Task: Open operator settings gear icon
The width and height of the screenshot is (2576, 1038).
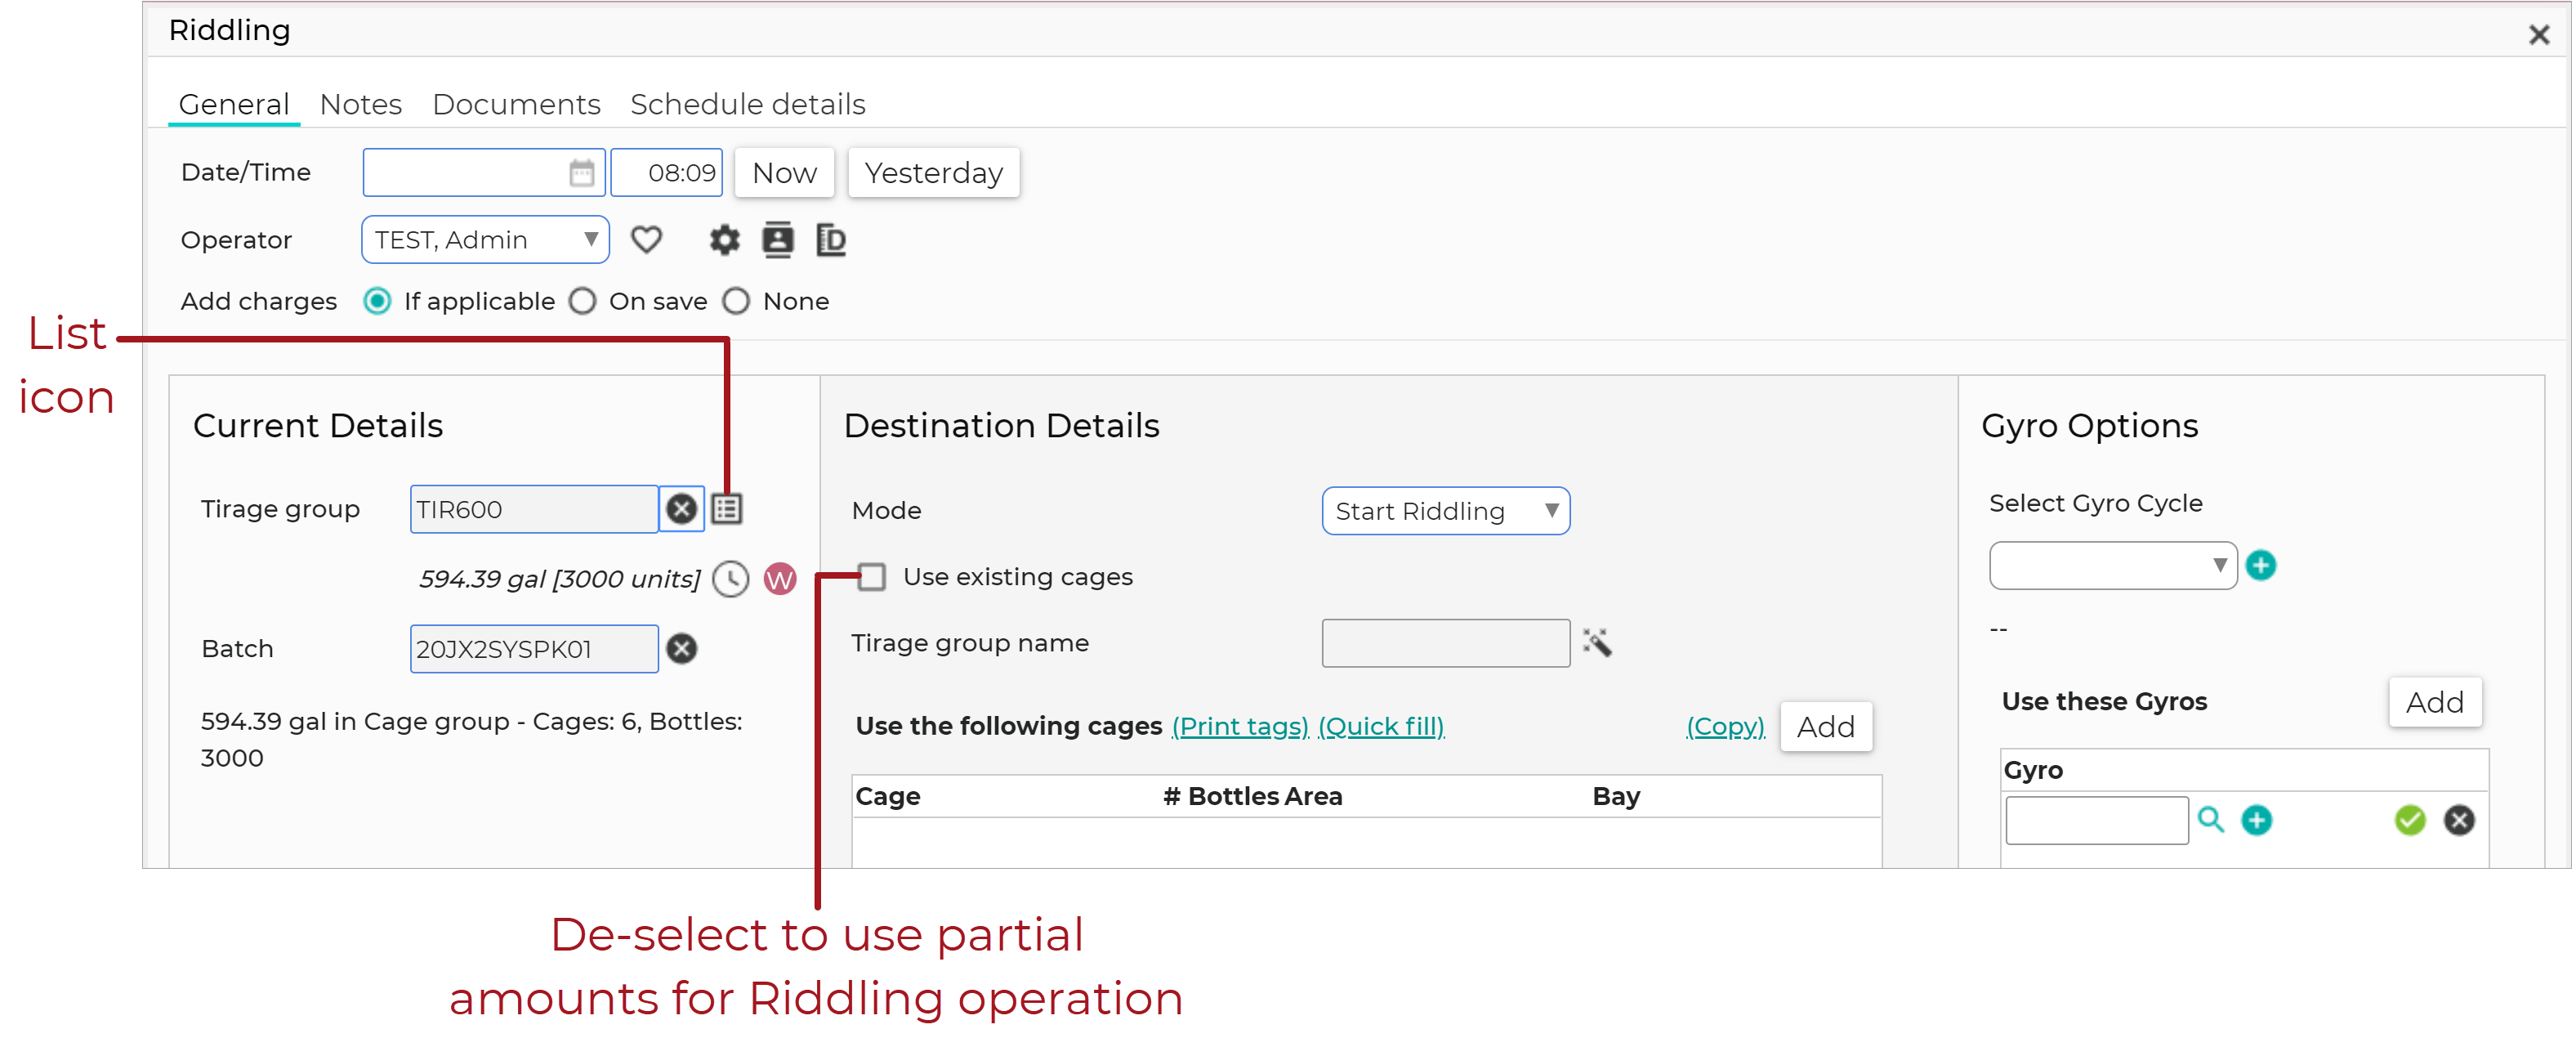Action: point(724,240)
